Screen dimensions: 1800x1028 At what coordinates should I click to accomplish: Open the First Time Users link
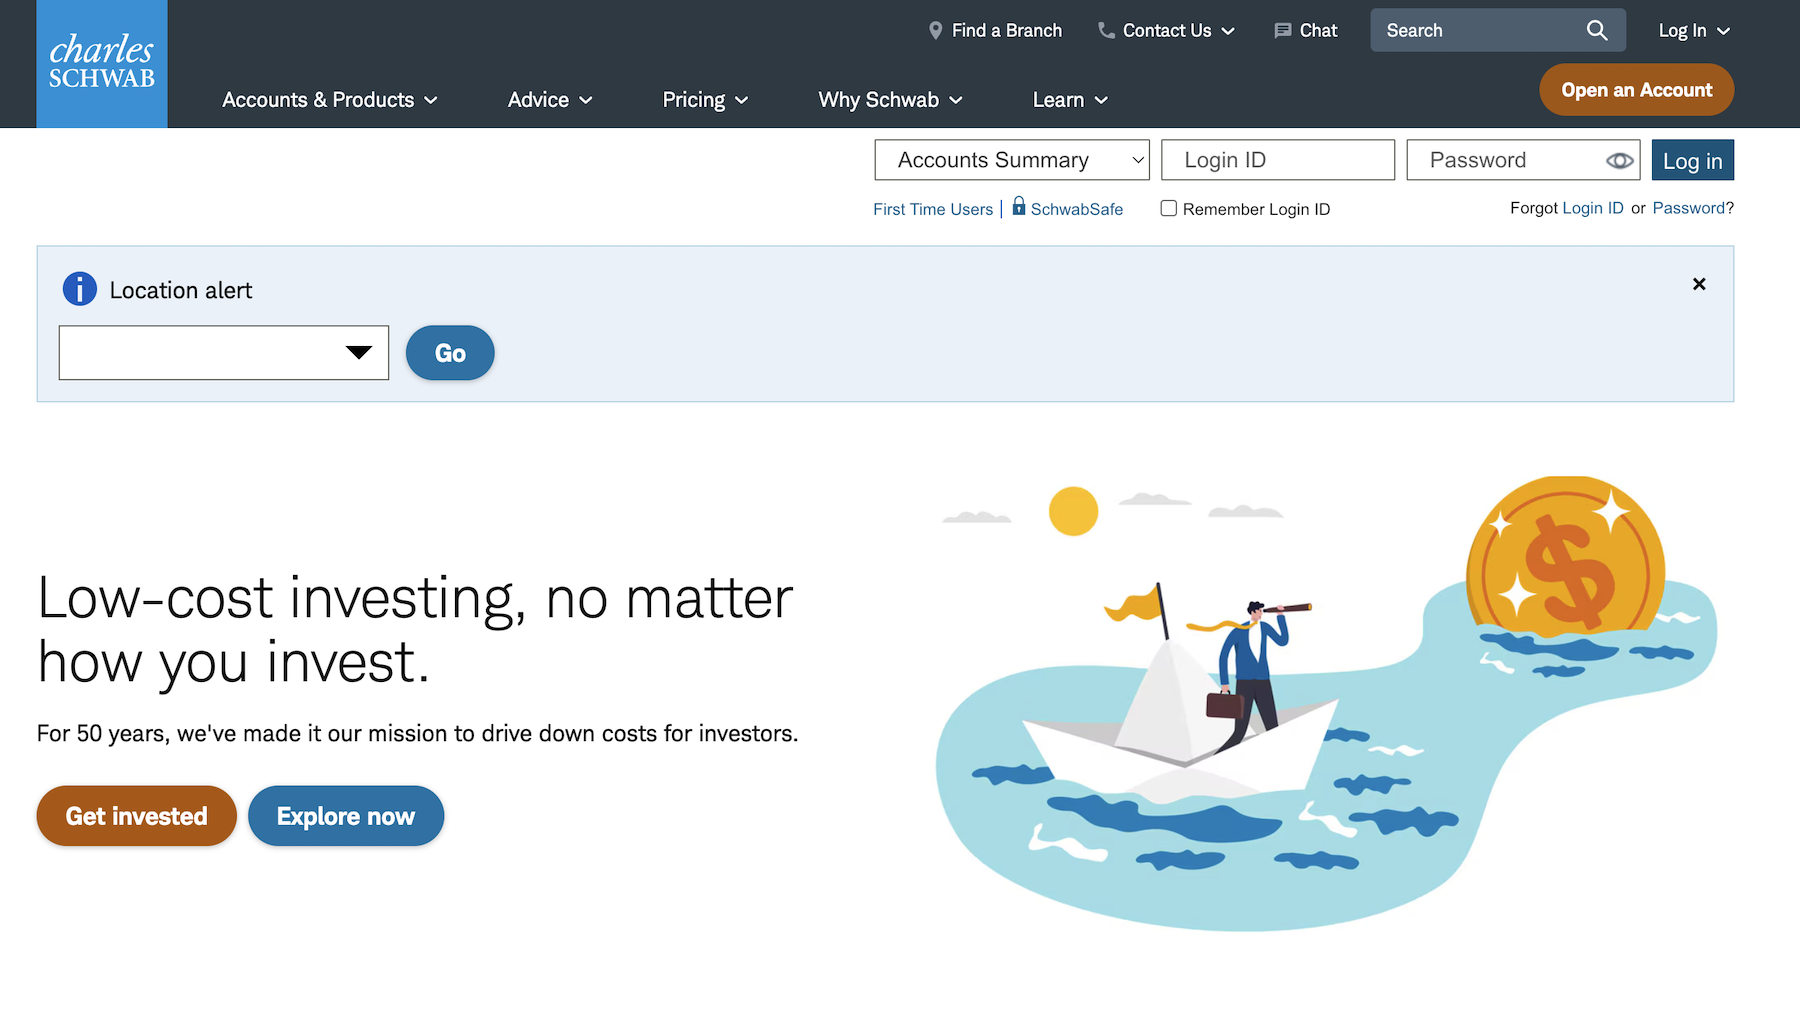coord(933,209)
